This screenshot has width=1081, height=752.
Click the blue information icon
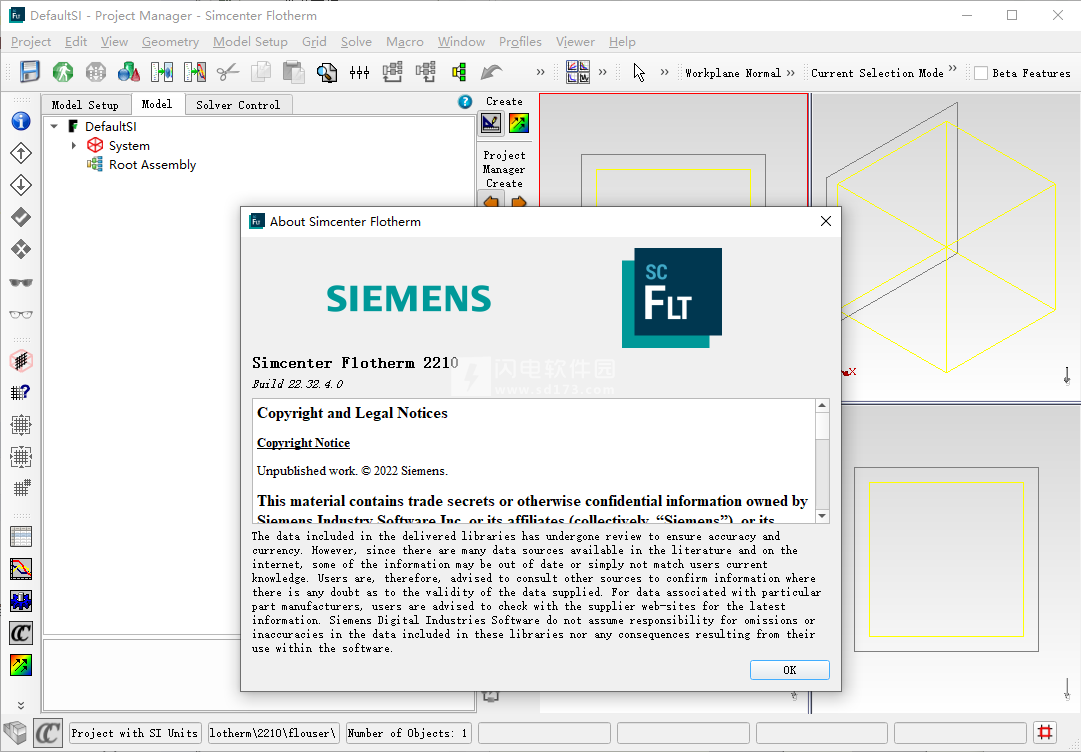coord(21,121)
